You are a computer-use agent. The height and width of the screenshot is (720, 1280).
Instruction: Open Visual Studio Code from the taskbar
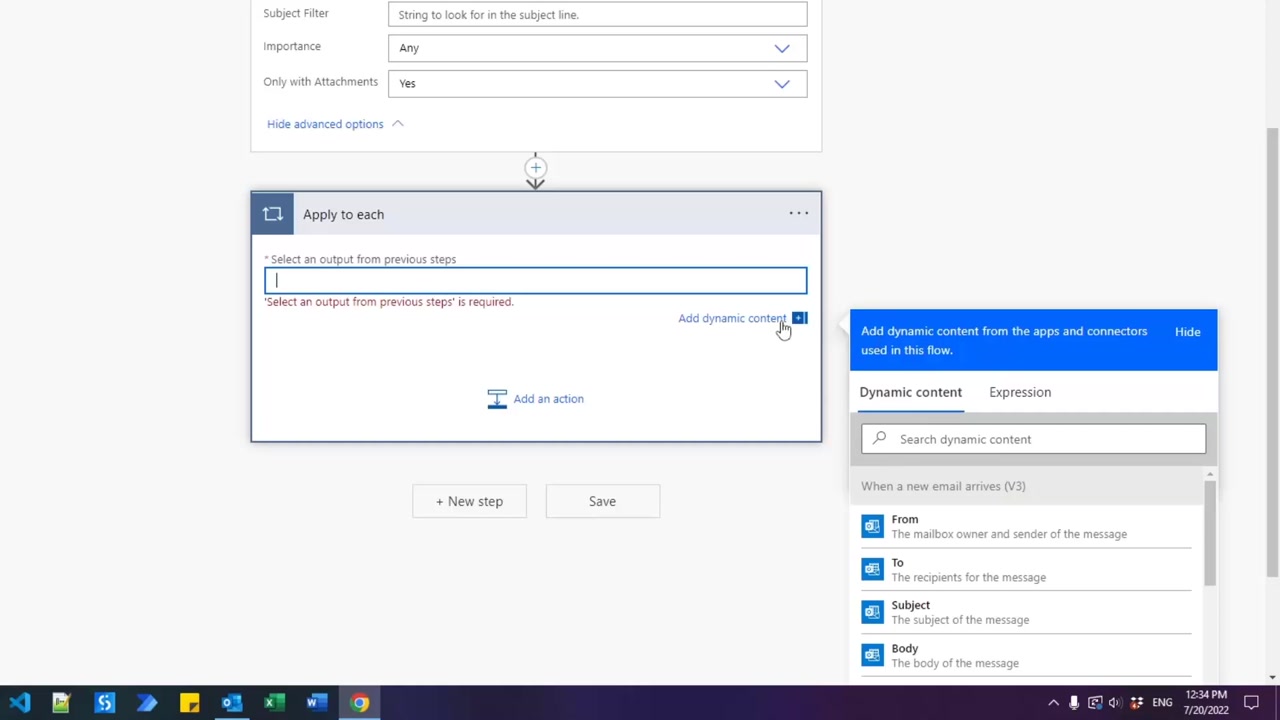(x=20, y=703)
